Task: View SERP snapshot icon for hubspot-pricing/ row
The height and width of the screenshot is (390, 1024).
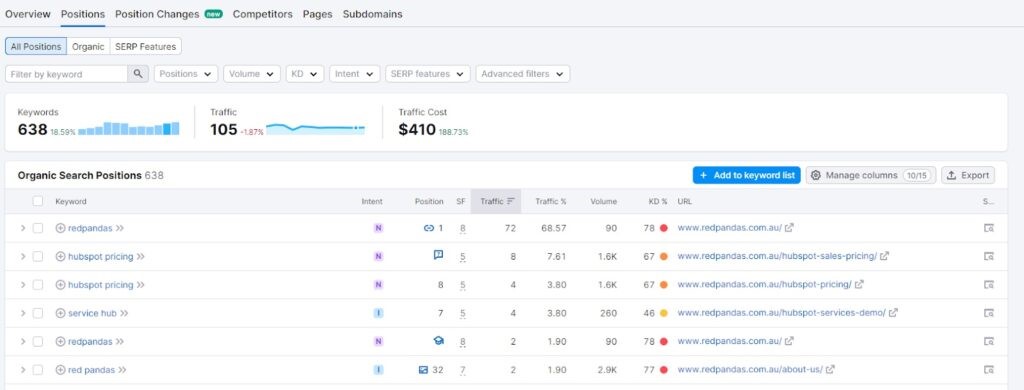Action: pyautogui.click(x=989, y=285)
